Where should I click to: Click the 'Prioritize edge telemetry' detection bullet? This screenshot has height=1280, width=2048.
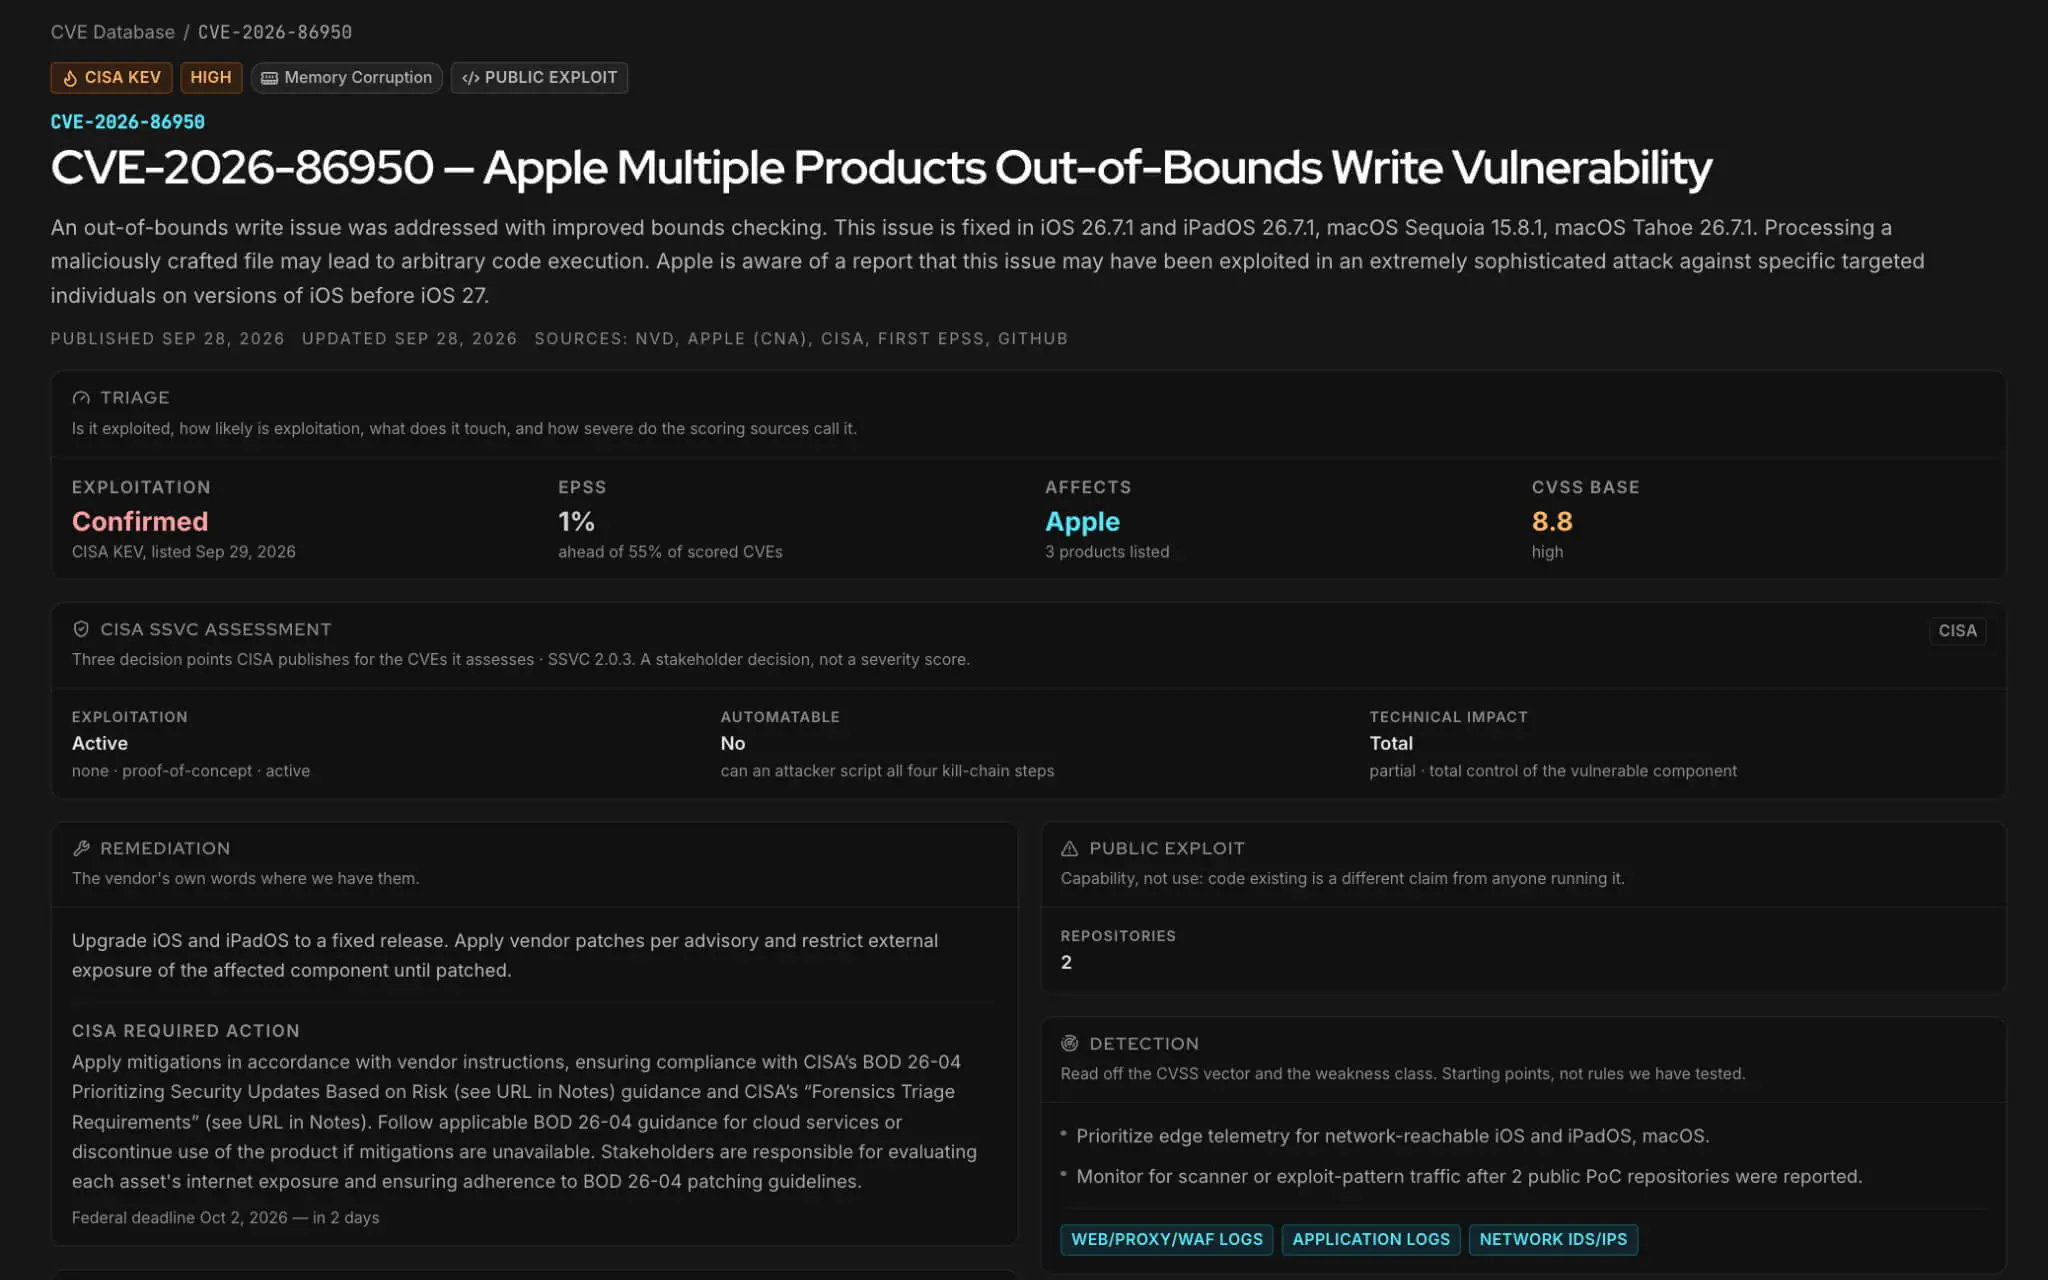coord(1393,1136)
